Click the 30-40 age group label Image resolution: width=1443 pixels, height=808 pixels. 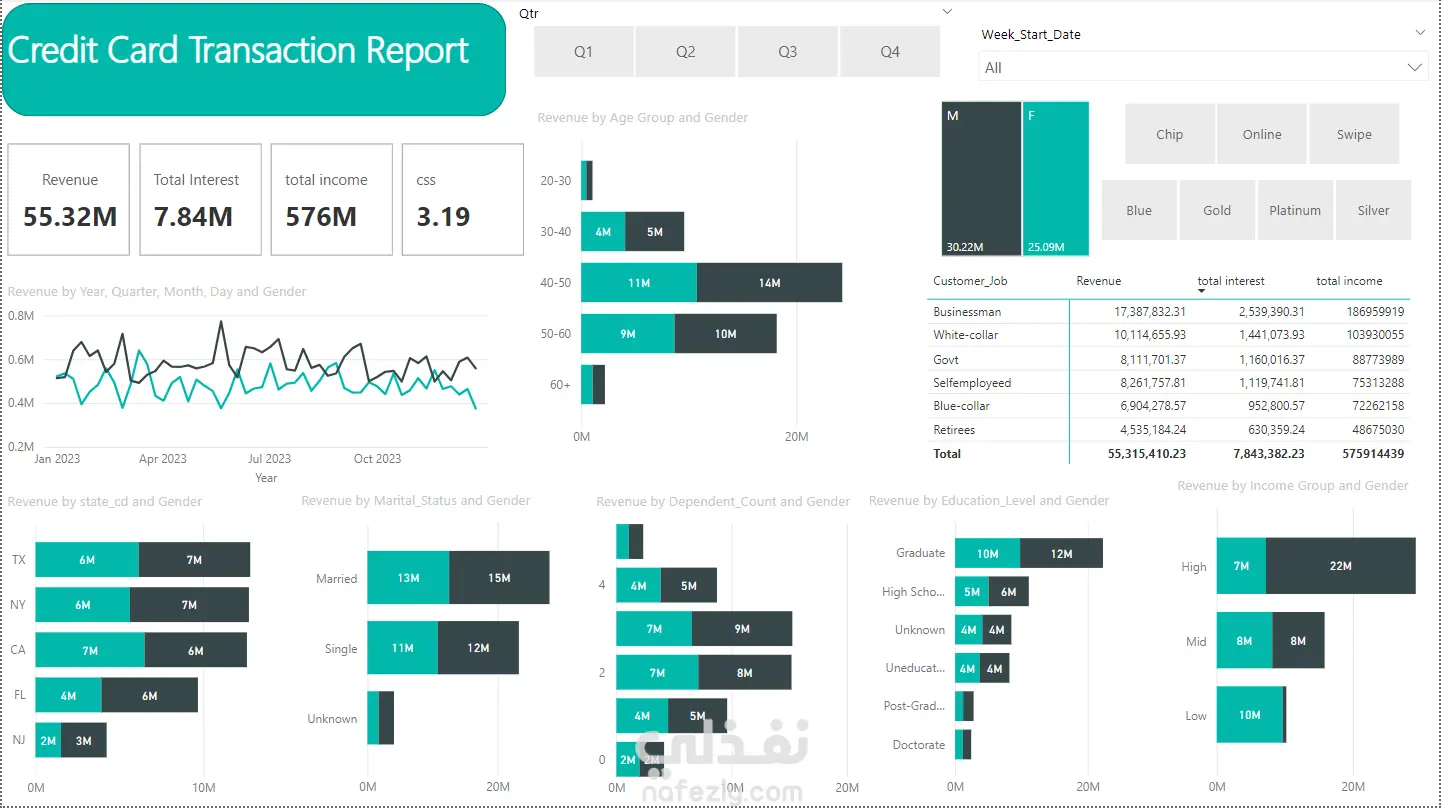click(555, 231)
